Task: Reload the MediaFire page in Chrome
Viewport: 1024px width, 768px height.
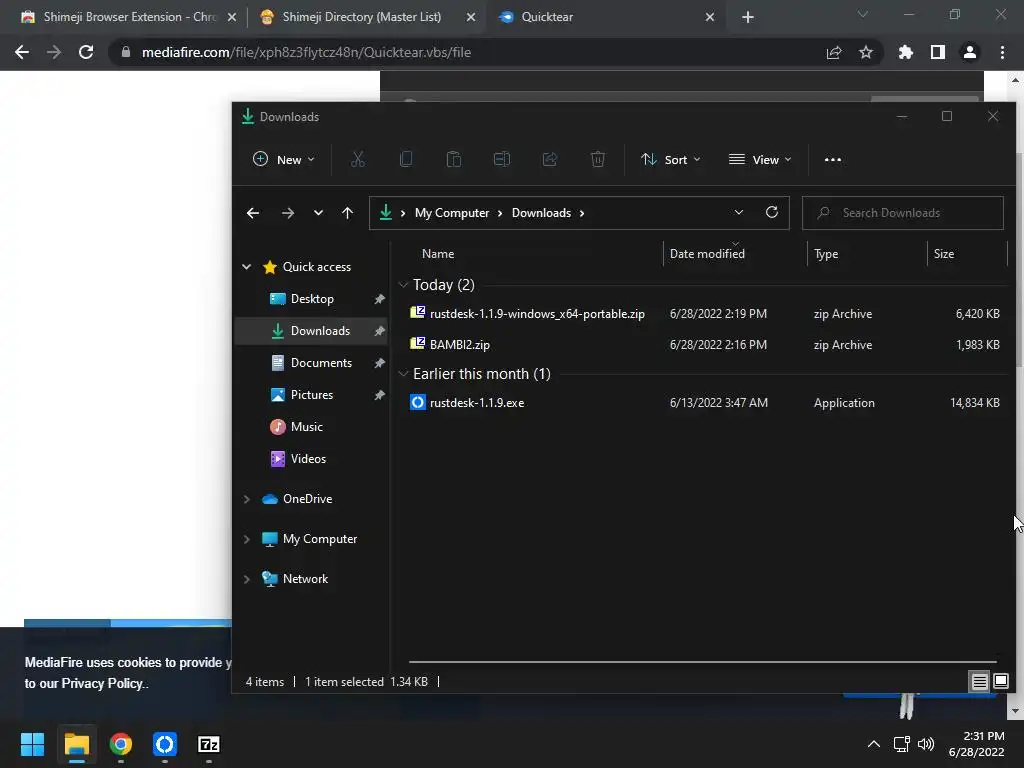Action: (86, 52)
